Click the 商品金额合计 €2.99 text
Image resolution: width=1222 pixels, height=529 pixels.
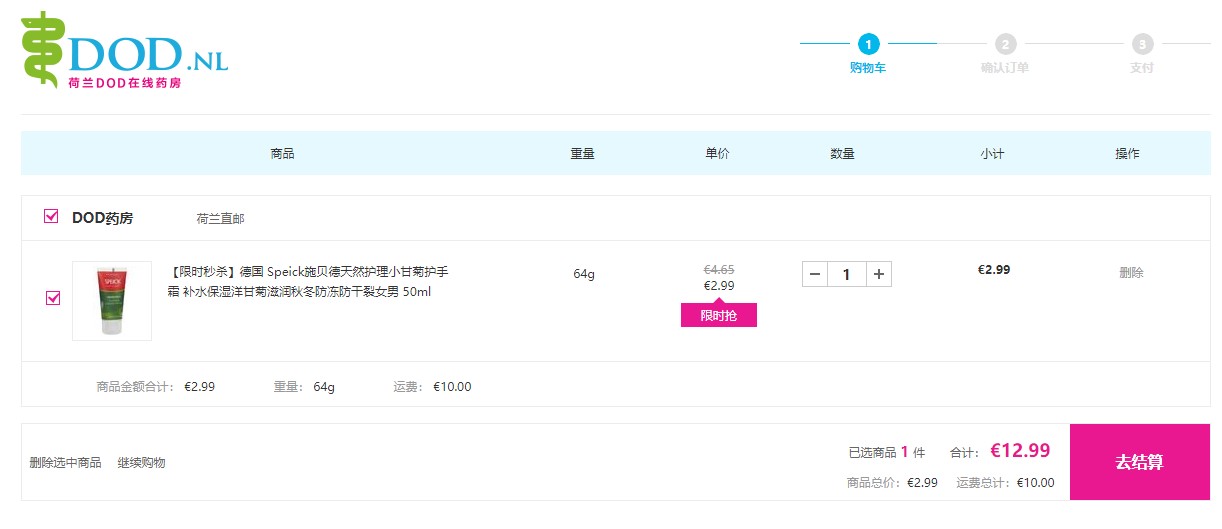pos(156,387)
